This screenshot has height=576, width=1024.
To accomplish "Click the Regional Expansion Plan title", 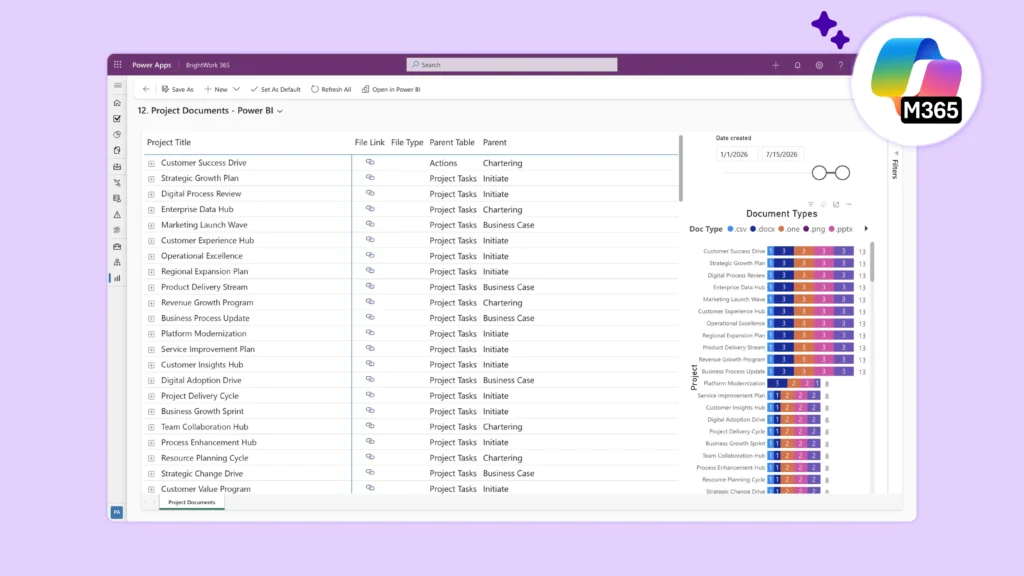I will (x=204, y=272).
